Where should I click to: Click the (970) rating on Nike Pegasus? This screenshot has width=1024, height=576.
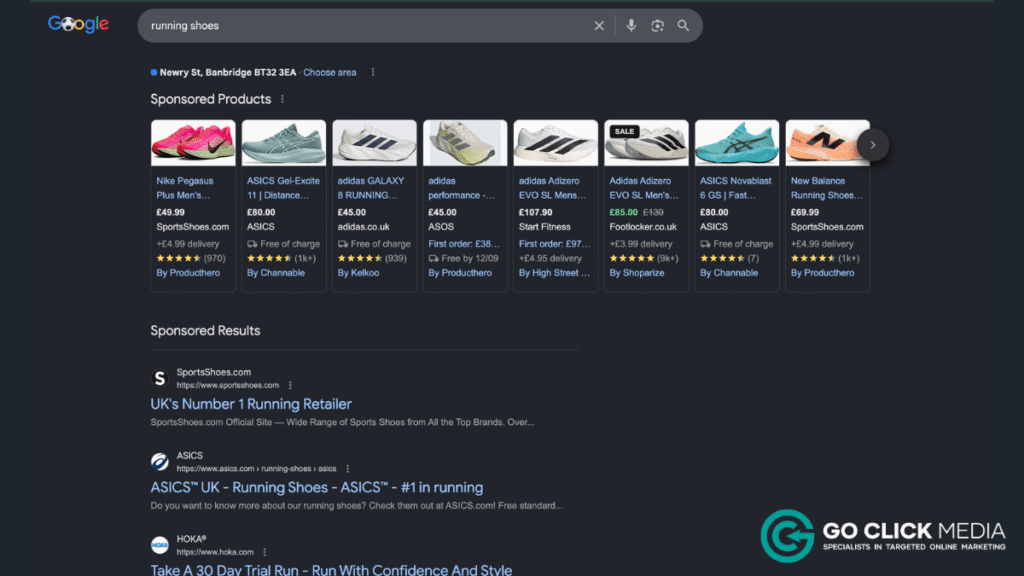(x=214, y=259)
